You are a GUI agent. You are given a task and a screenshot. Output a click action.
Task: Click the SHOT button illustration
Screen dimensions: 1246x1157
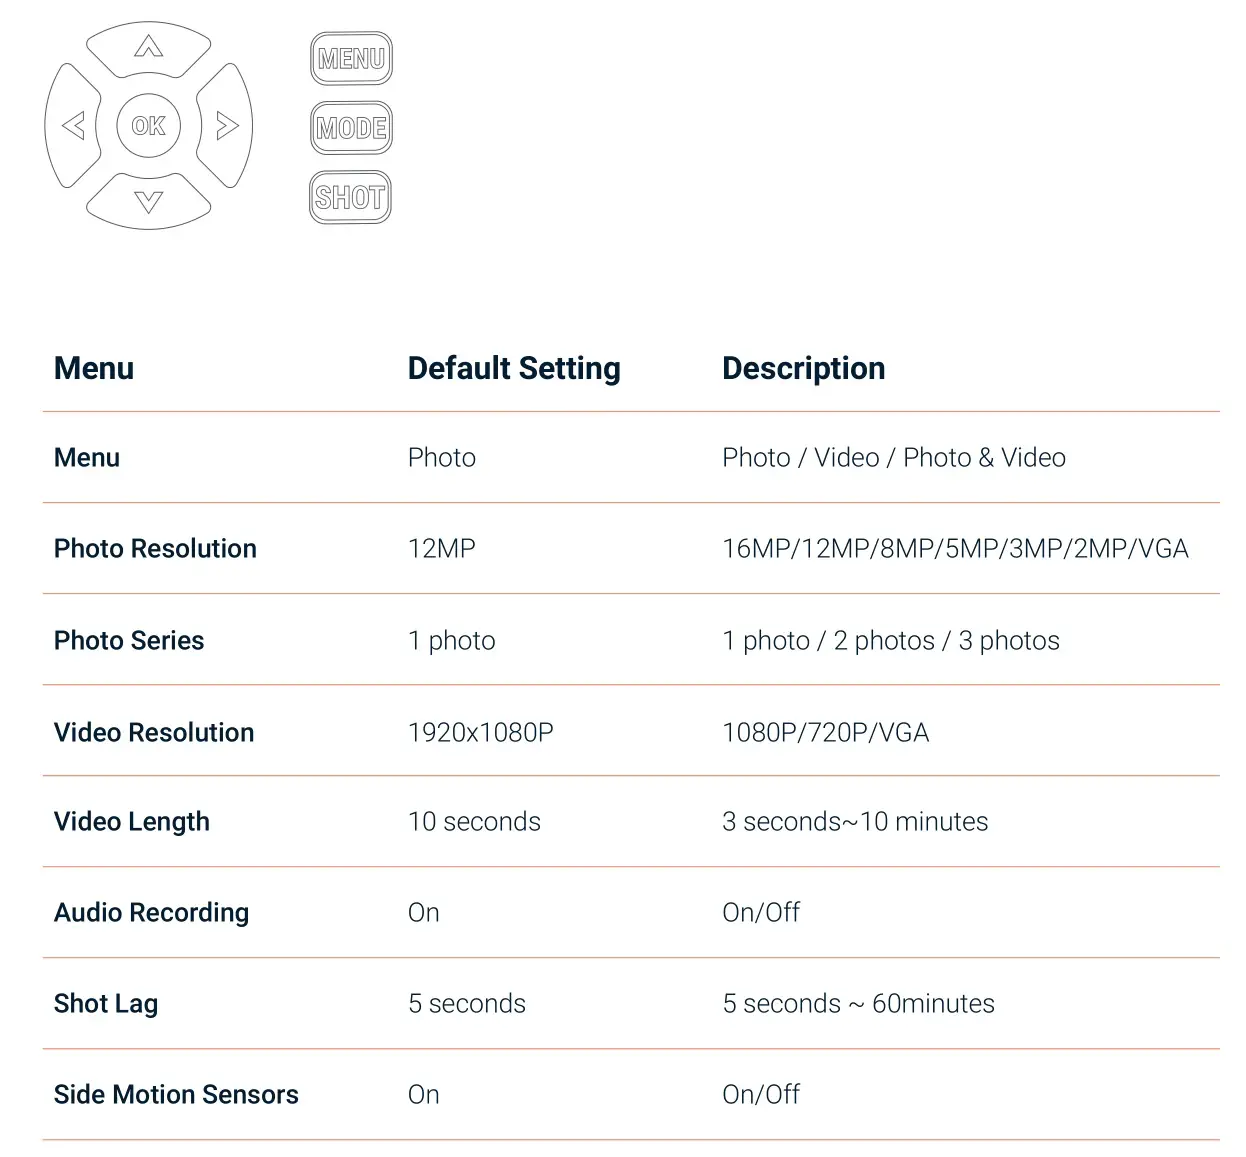coord(350,197)
